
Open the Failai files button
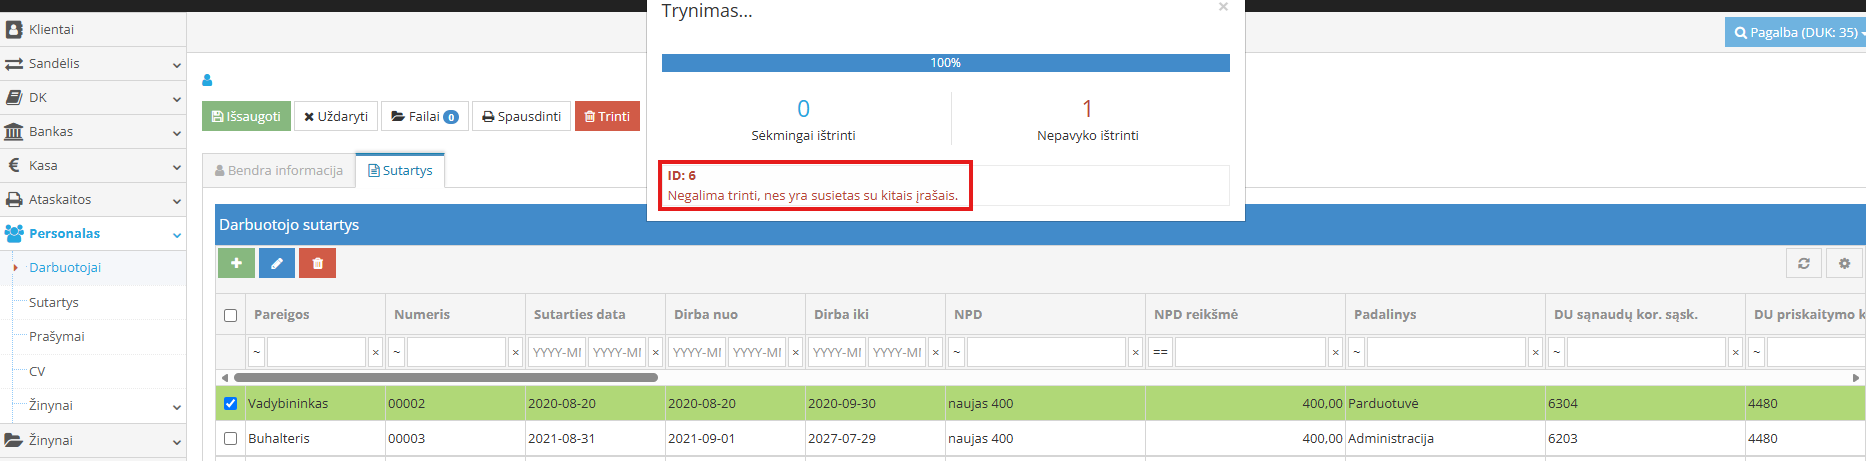425,116
